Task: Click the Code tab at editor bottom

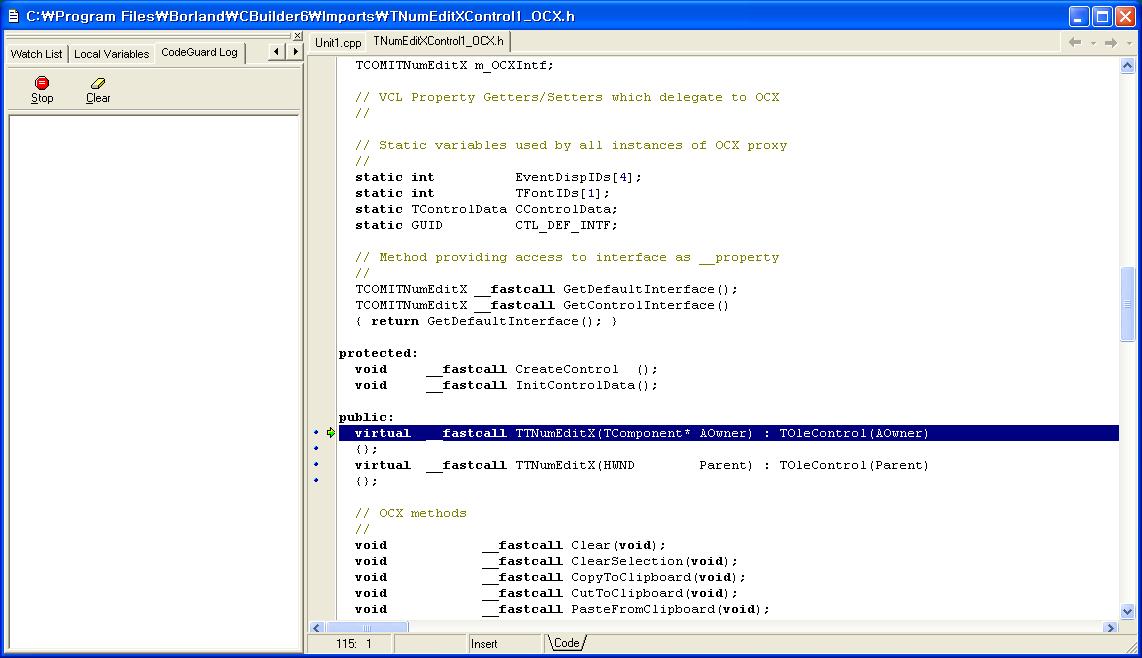Action: click(566, 643)
